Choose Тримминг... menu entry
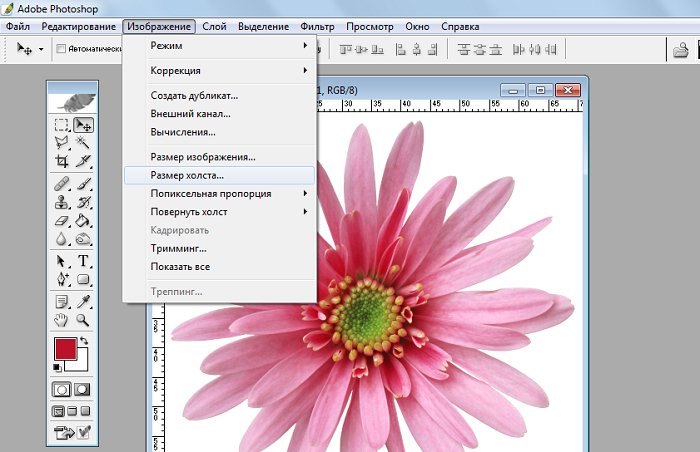The height and width of the screenshot is (452, 700). tap(220, 248)
